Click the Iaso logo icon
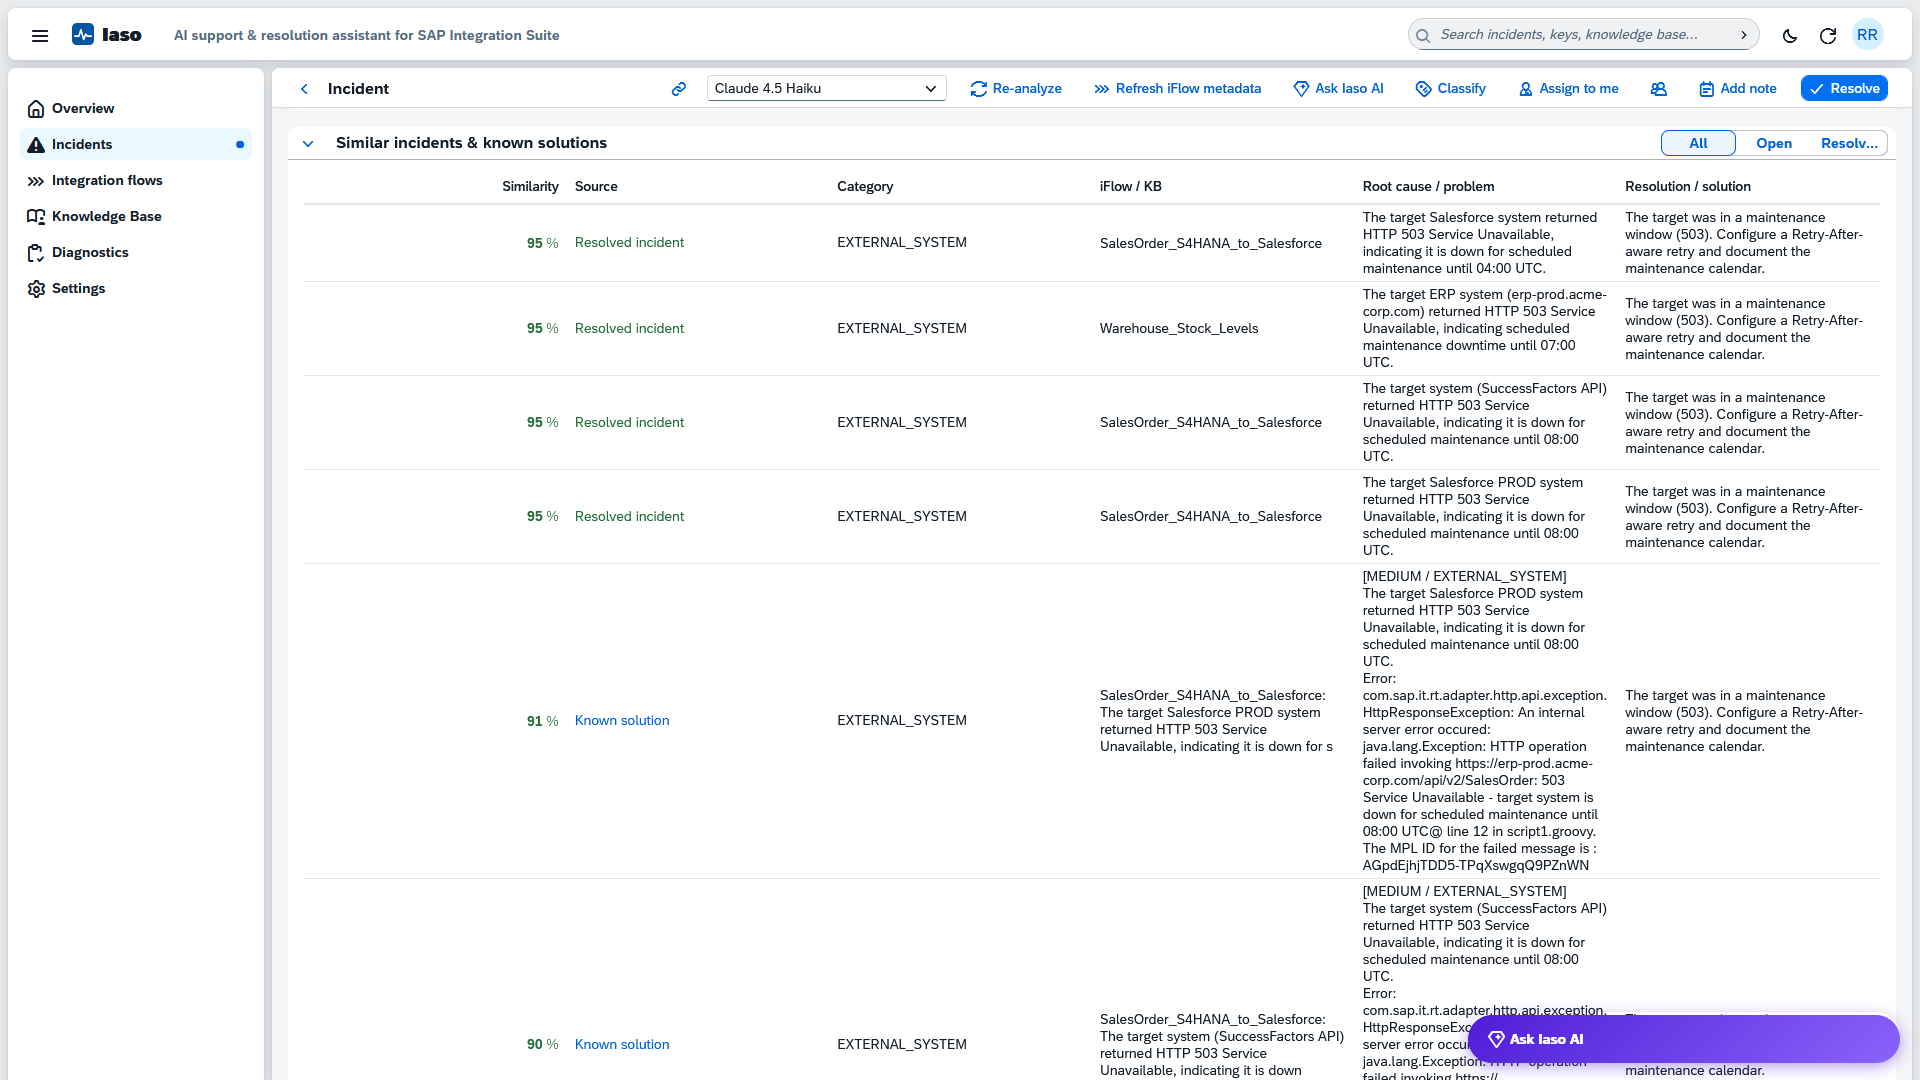The width and height of the screenshot is (1920, 1080). pos(83,35)
